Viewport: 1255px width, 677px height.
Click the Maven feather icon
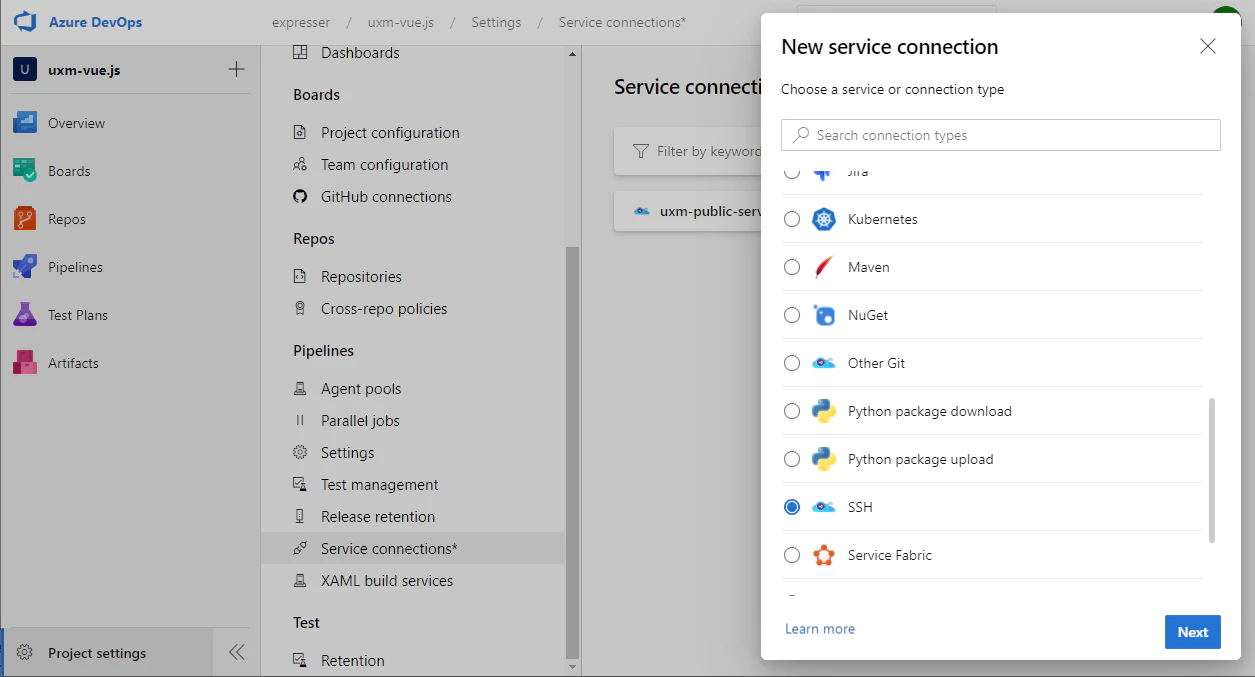(824, 267)
